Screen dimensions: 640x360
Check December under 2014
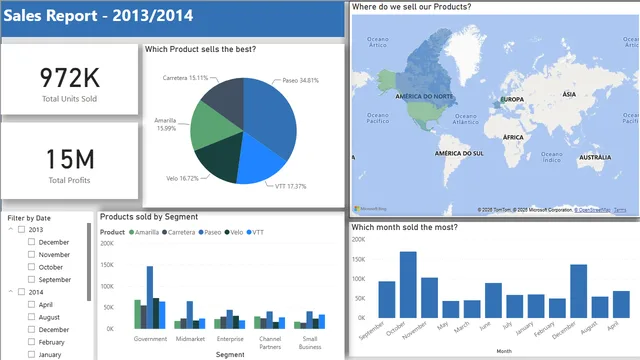point(31,329)
